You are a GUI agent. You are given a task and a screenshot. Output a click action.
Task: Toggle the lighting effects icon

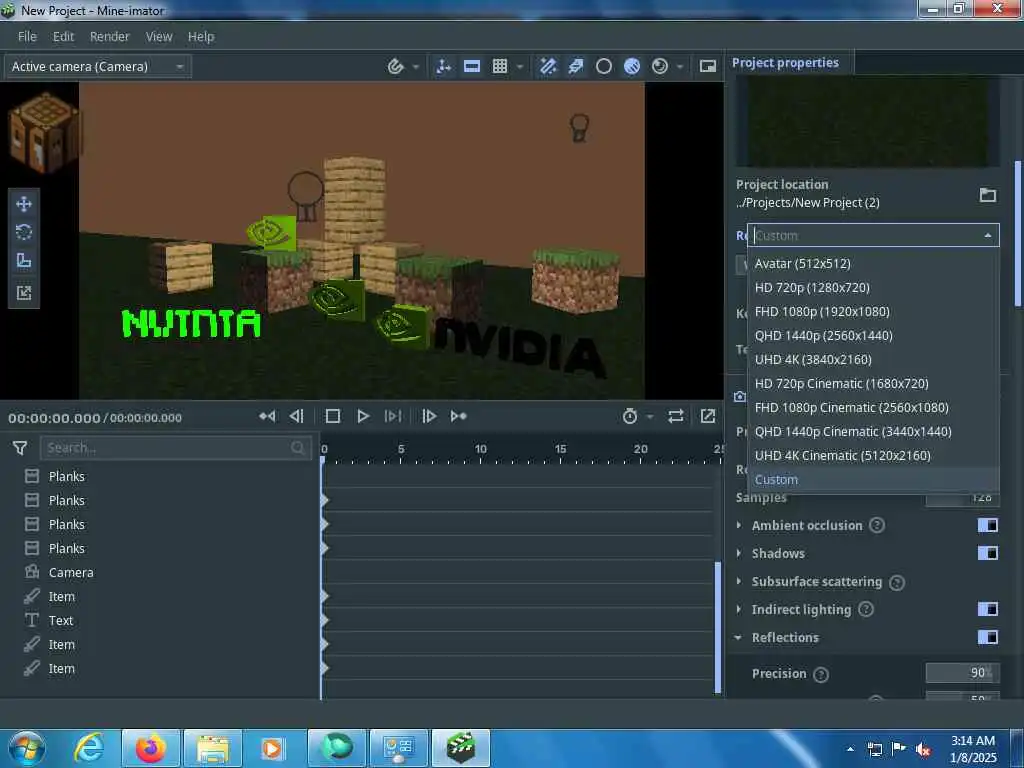(x=575, y=66)
